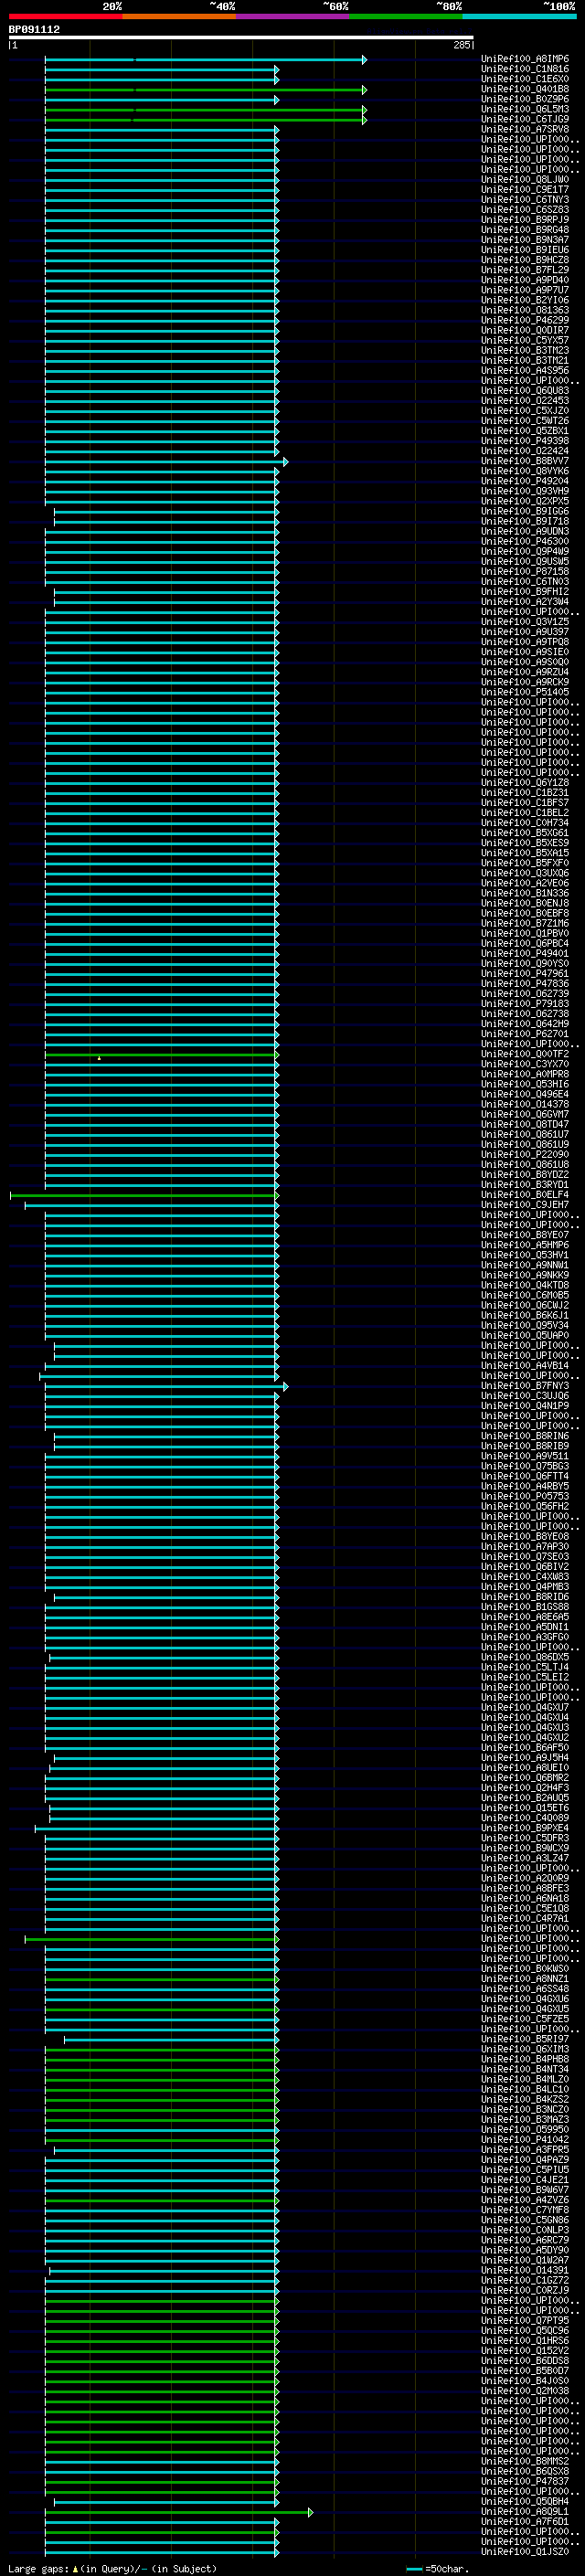Image resolution: width=585 pixels, height=2576 pixels.
Task: Select the UniRef100_A7AP30 label
Action: (525, 1546)
